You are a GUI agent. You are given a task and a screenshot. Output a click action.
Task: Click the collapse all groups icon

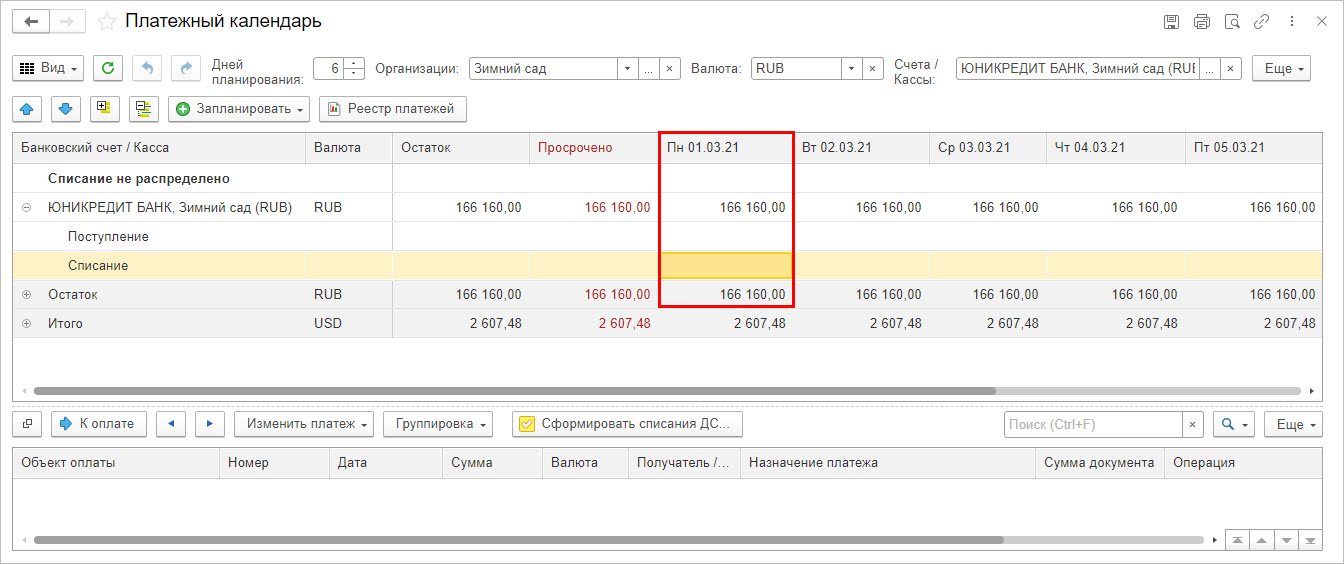pos(144,109)
